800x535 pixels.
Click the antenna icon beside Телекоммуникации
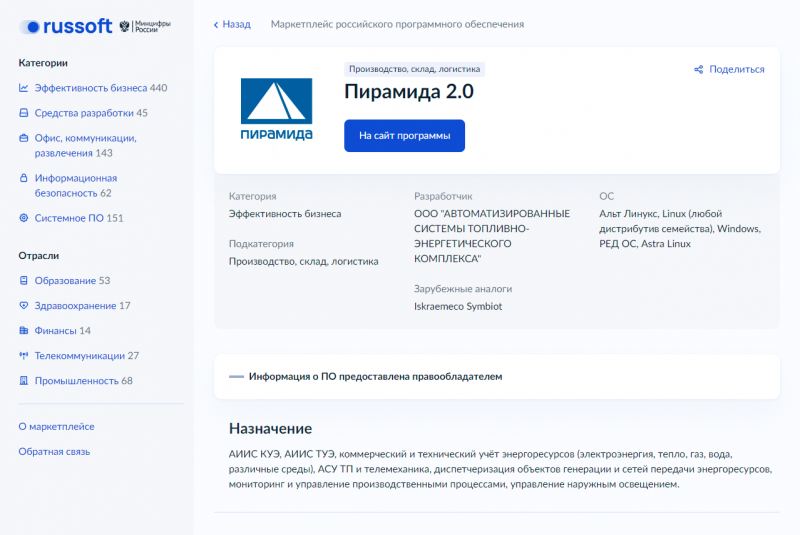coord(23,355)
